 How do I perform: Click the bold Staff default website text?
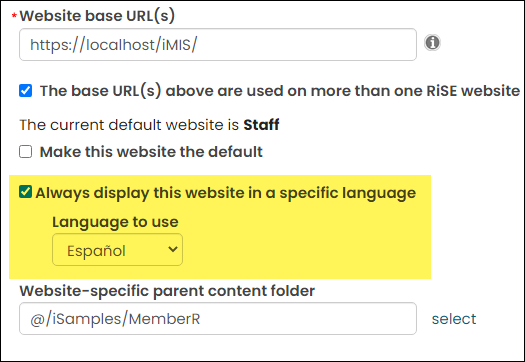pos(261,125)
